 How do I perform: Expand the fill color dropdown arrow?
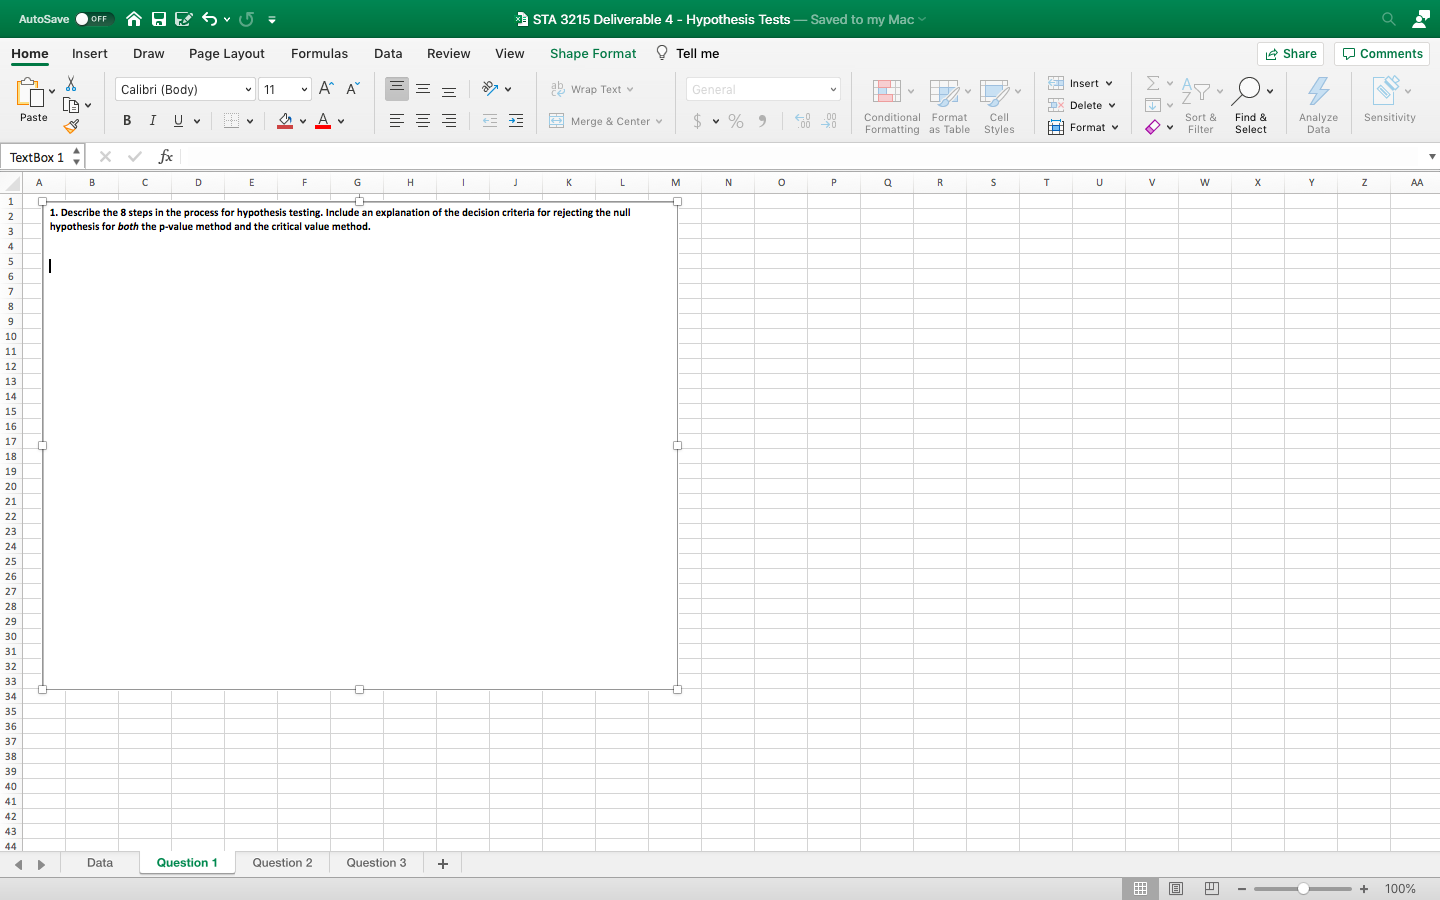pyautogui.click(x=303, y=121)
